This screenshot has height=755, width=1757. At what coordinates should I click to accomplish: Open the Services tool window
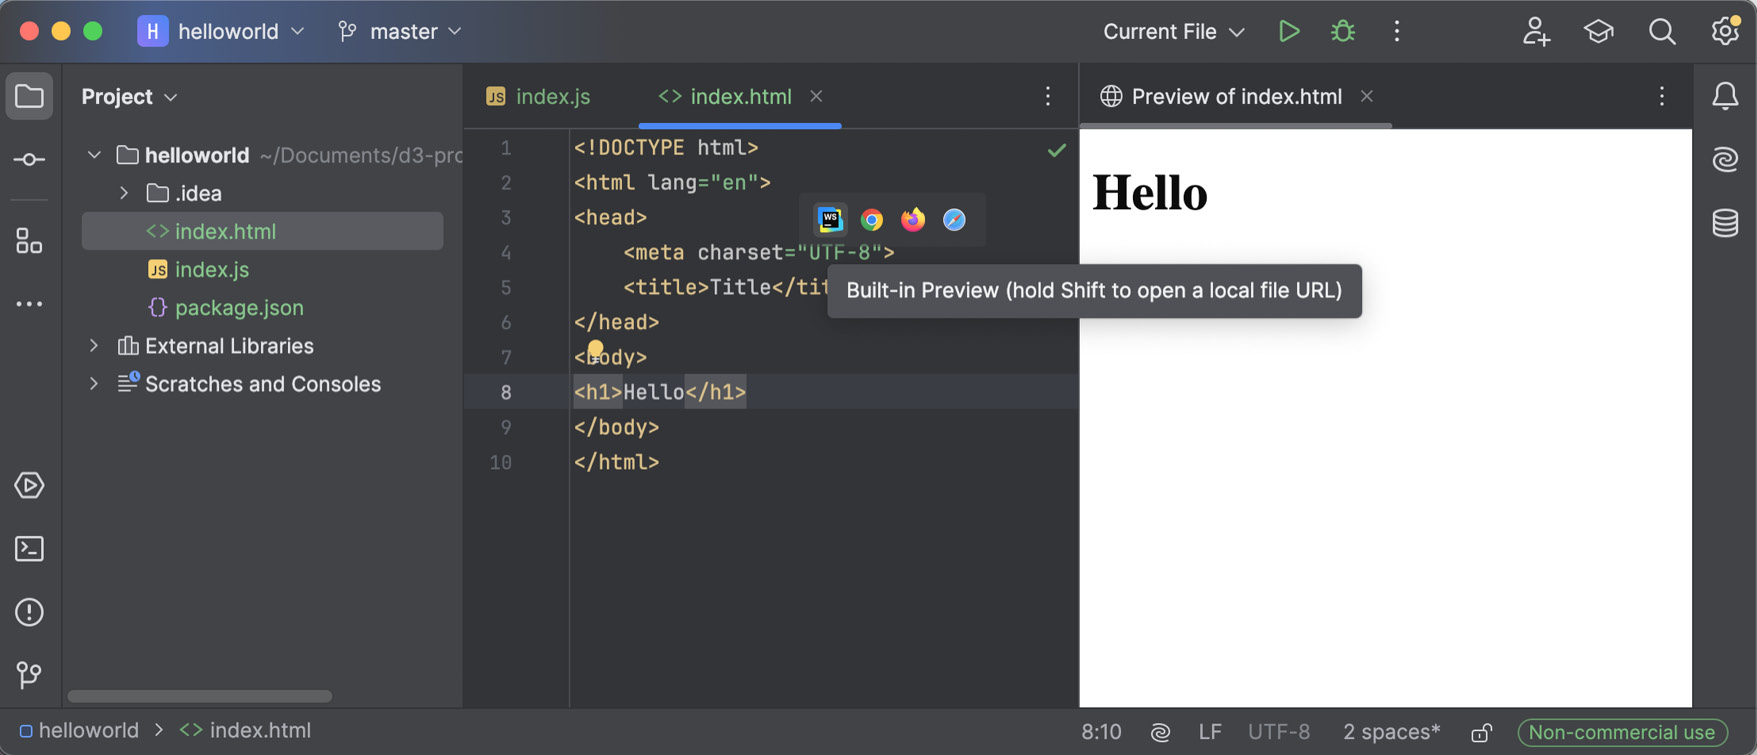(x=29, y=485)
